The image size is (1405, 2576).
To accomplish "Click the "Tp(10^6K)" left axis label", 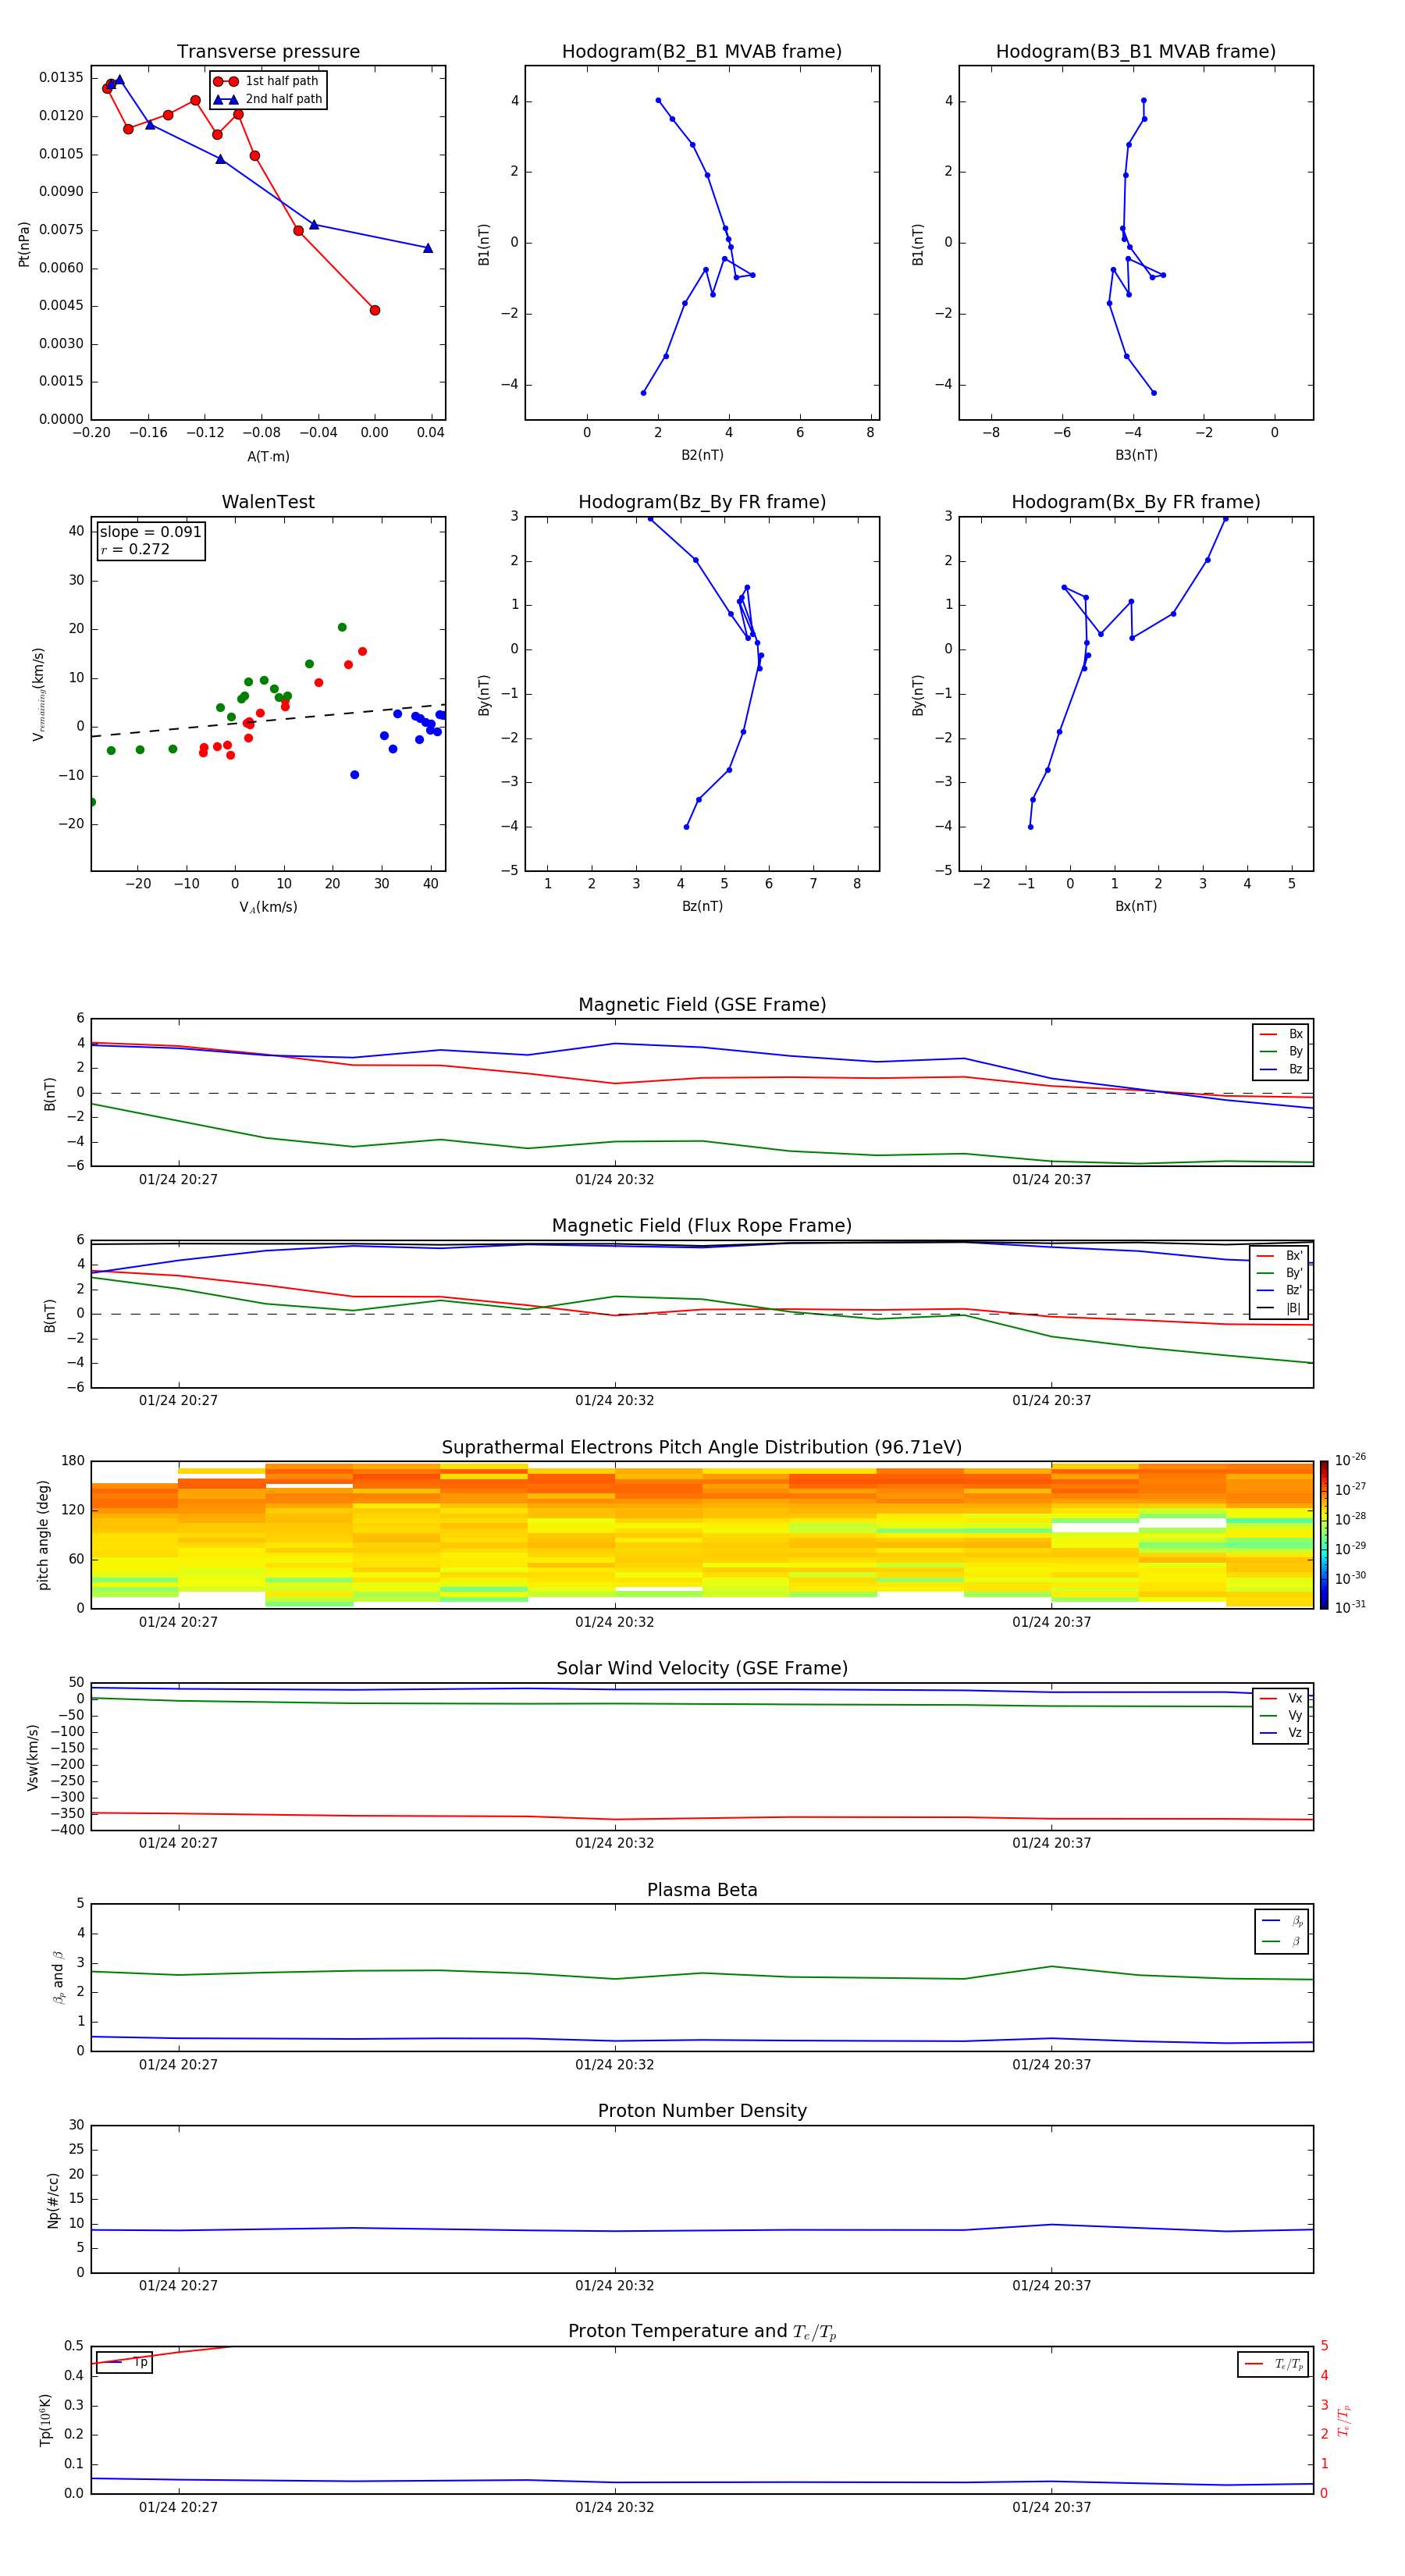I will [x=45, y=2420].
